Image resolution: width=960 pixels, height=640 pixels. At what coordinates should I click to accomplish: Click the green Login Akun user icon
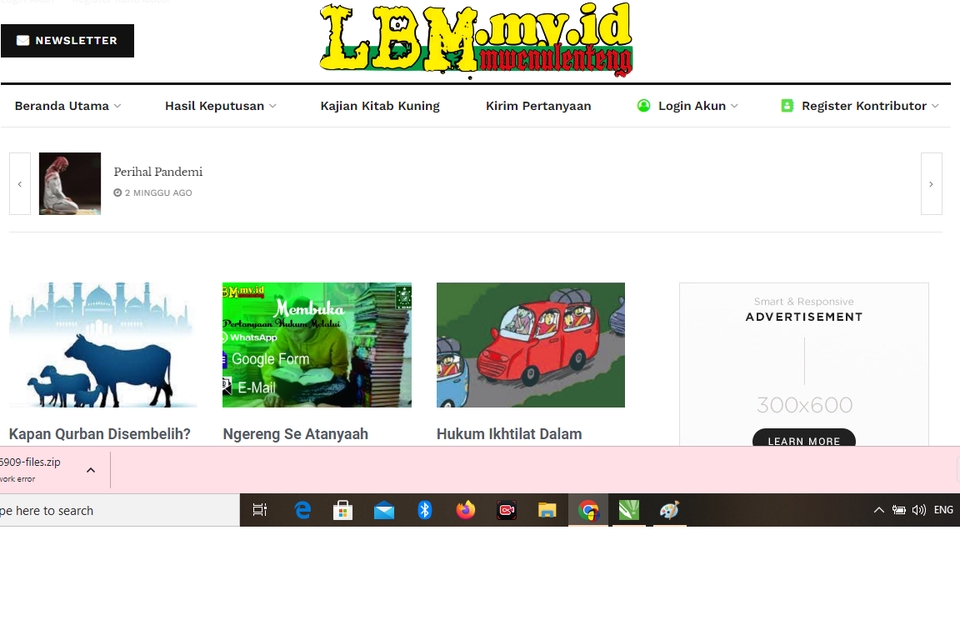coord(643,105)
